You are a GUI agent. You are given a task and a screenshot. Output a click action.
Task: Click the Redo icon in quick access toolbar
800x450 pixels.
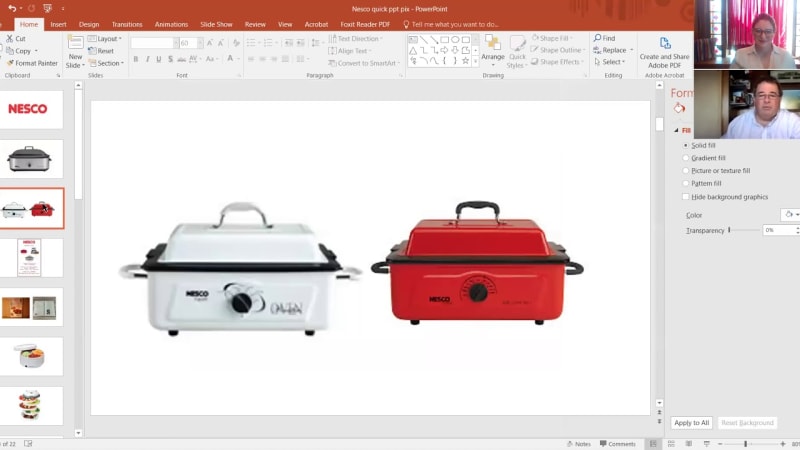(x=31, y=8)
